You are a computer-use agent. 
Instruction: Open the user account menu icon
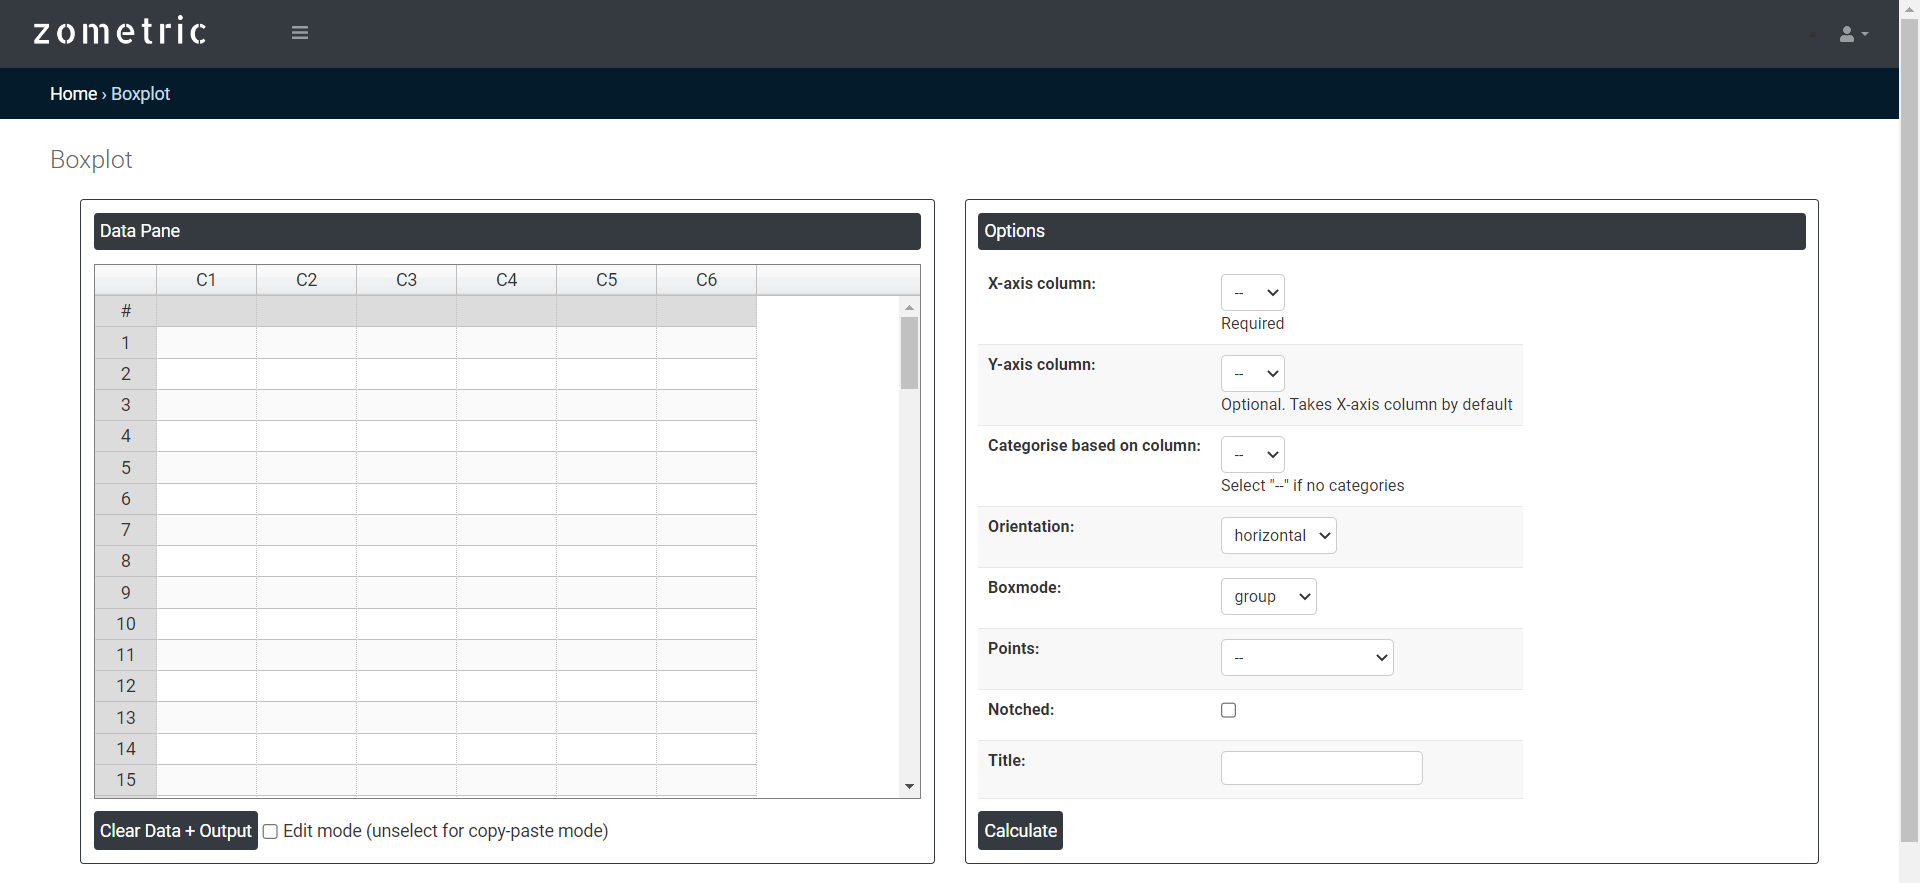click(1852, 34)
